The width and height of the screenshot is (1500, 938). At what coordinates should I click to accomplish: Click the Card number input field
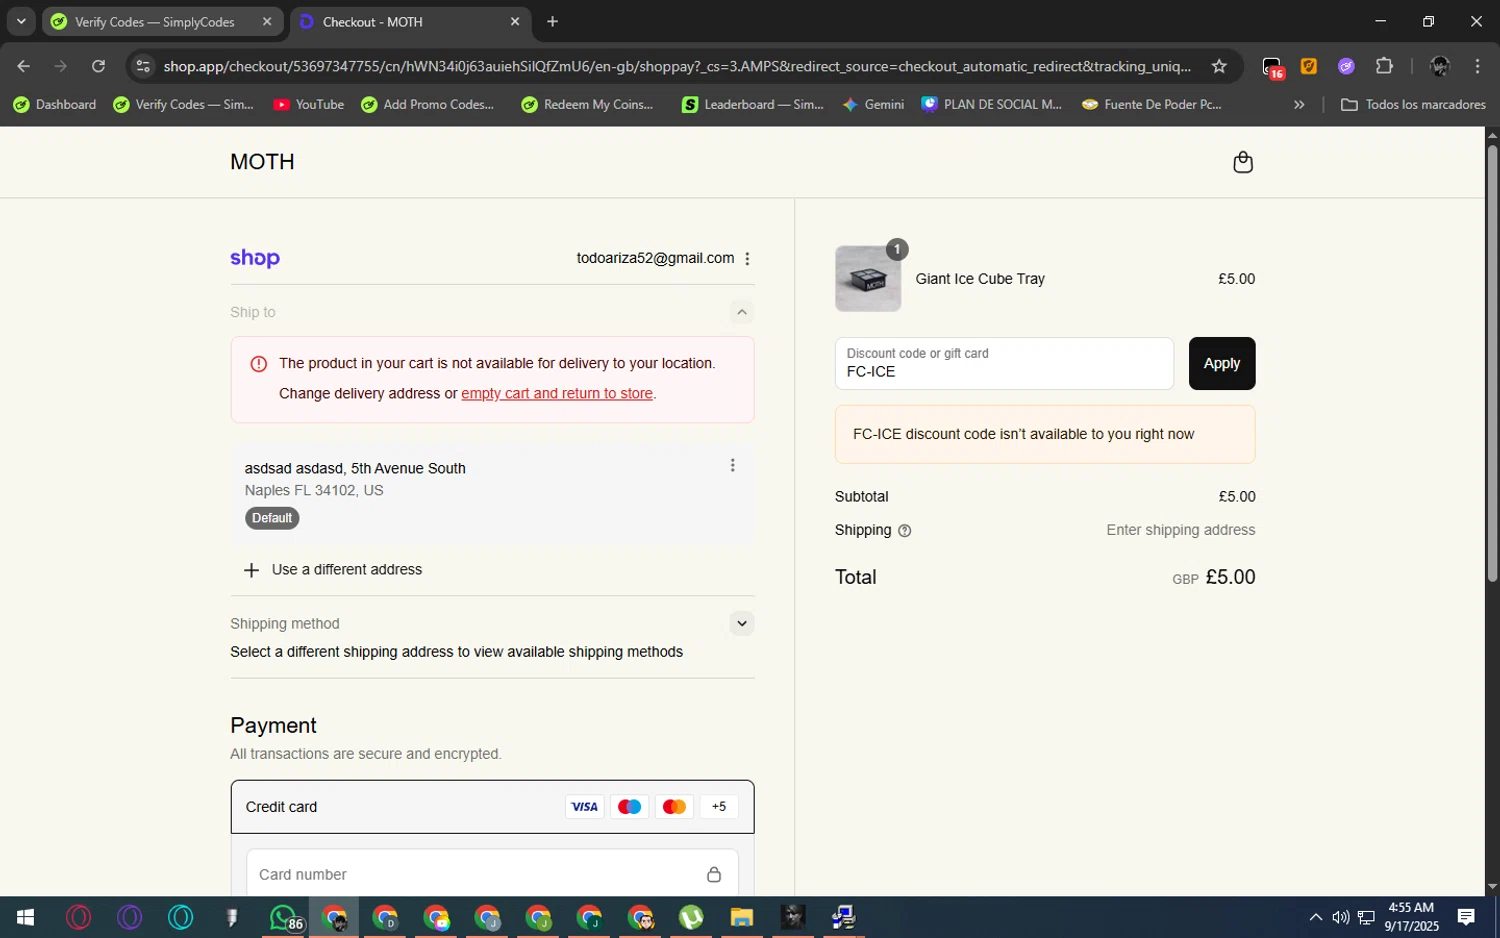point(492,874)
